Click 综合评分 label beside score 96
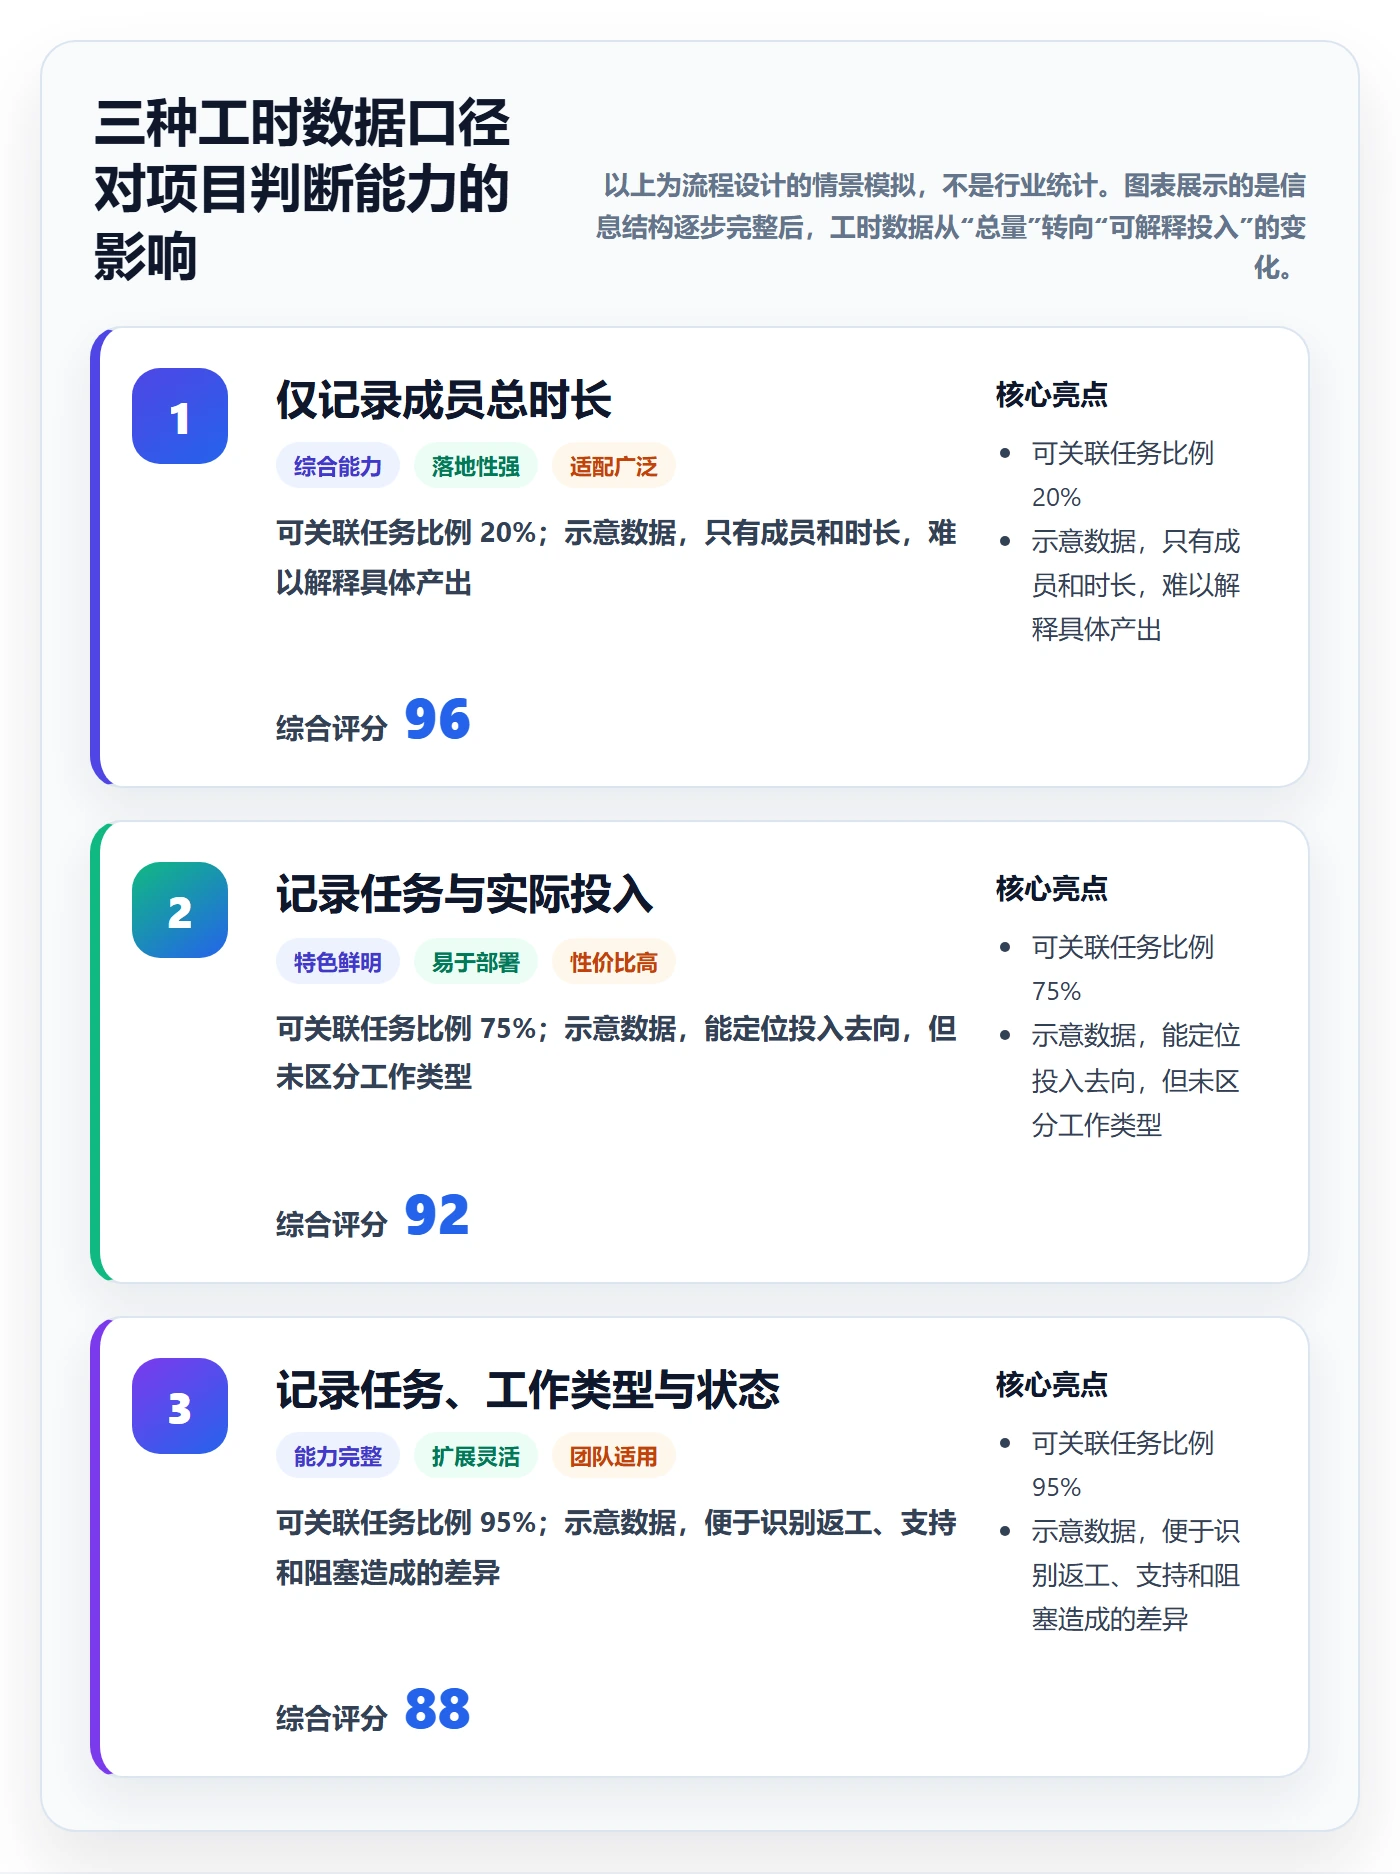This screenshot has height=1874, width=1400. point(332,728)
